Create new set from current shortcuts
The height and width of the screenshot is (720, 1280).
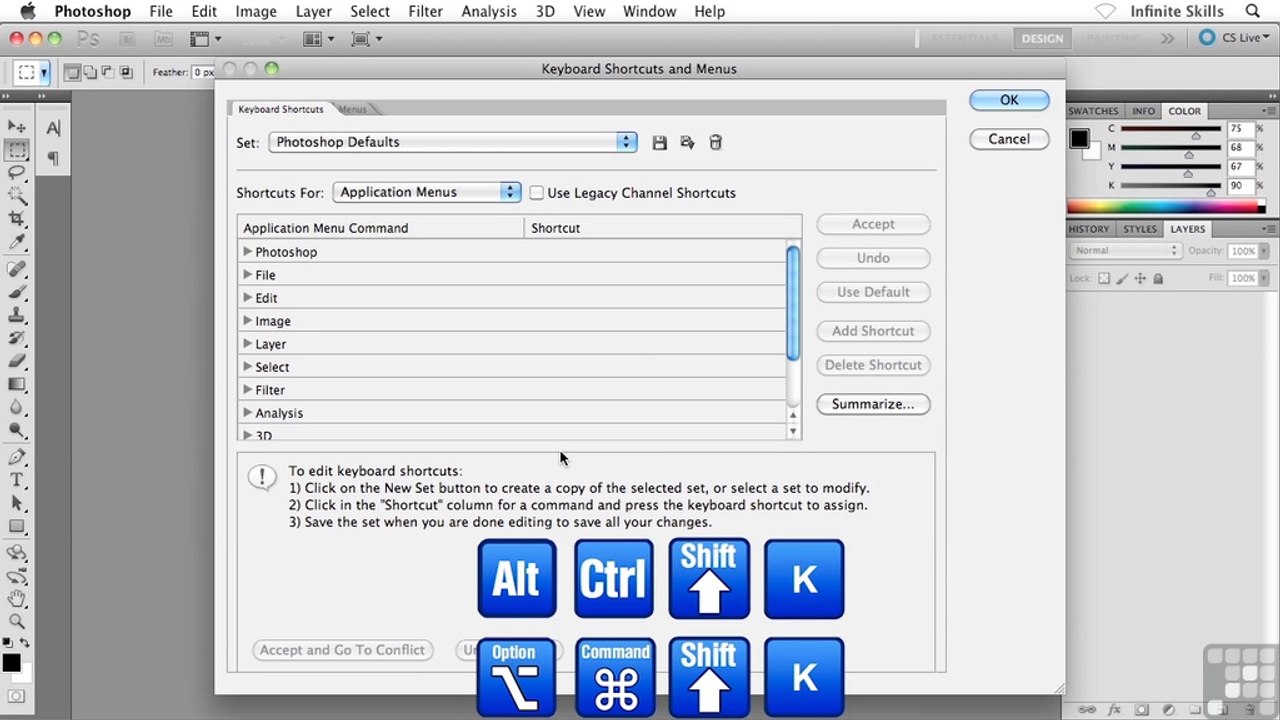[687, 143]
